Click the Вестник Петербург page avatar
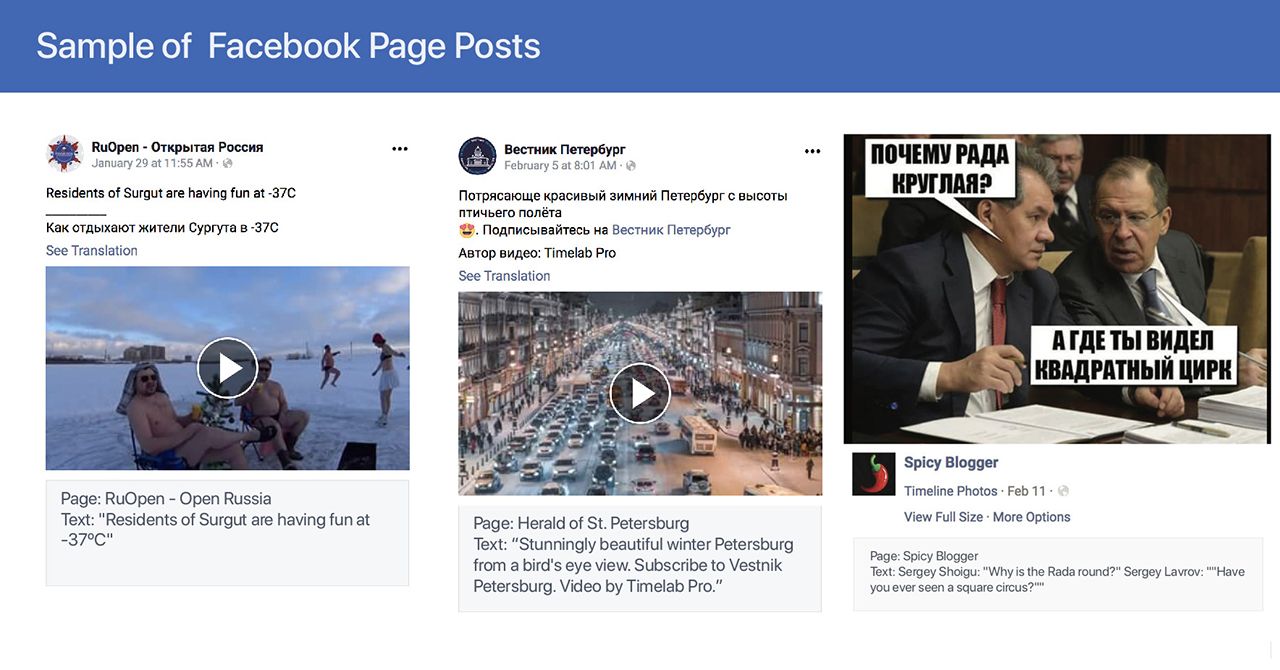1280x670 pixels. point(477,156)
